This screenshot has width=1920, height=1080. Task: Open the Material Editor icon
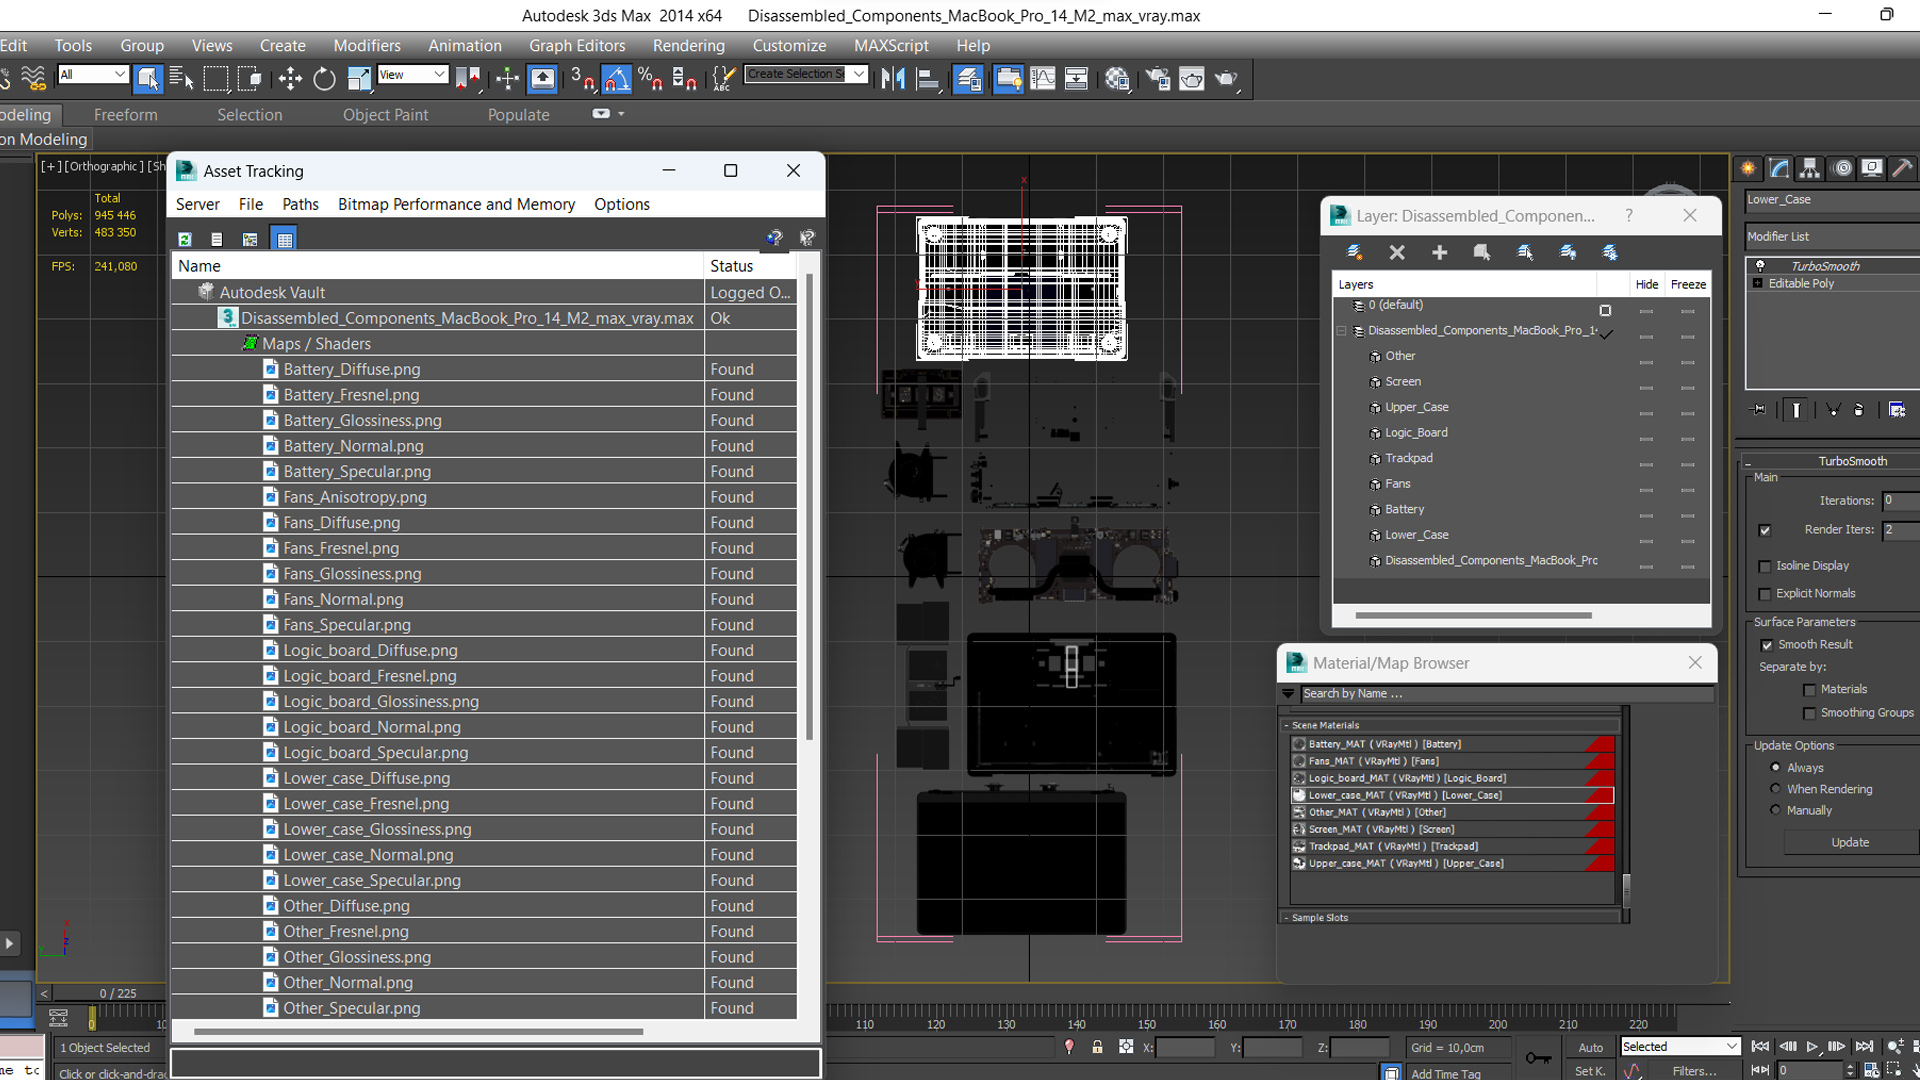(x=1118, y=78)
